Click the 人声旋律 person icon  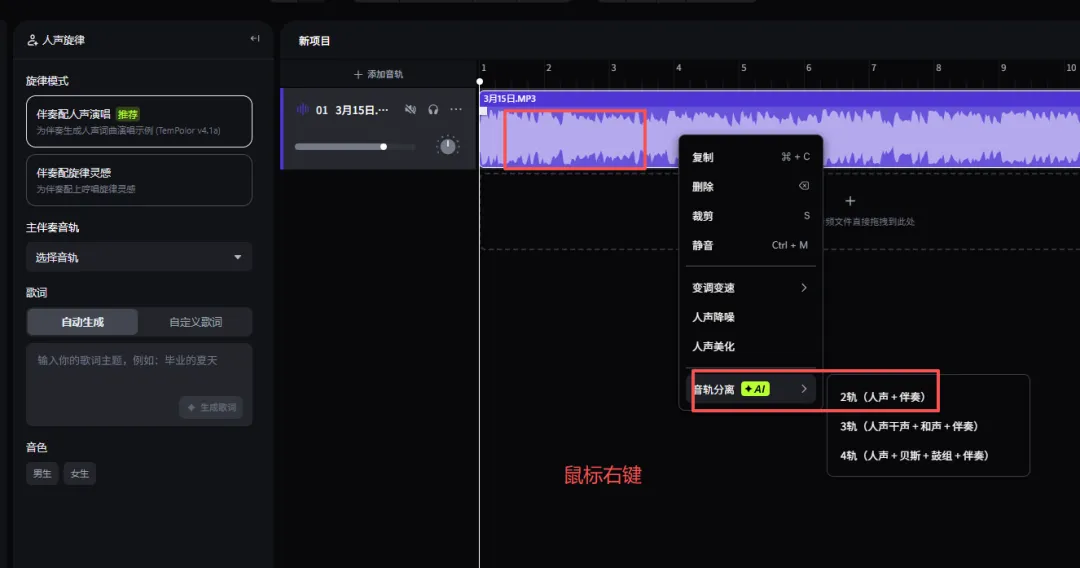tap(32, 40)
